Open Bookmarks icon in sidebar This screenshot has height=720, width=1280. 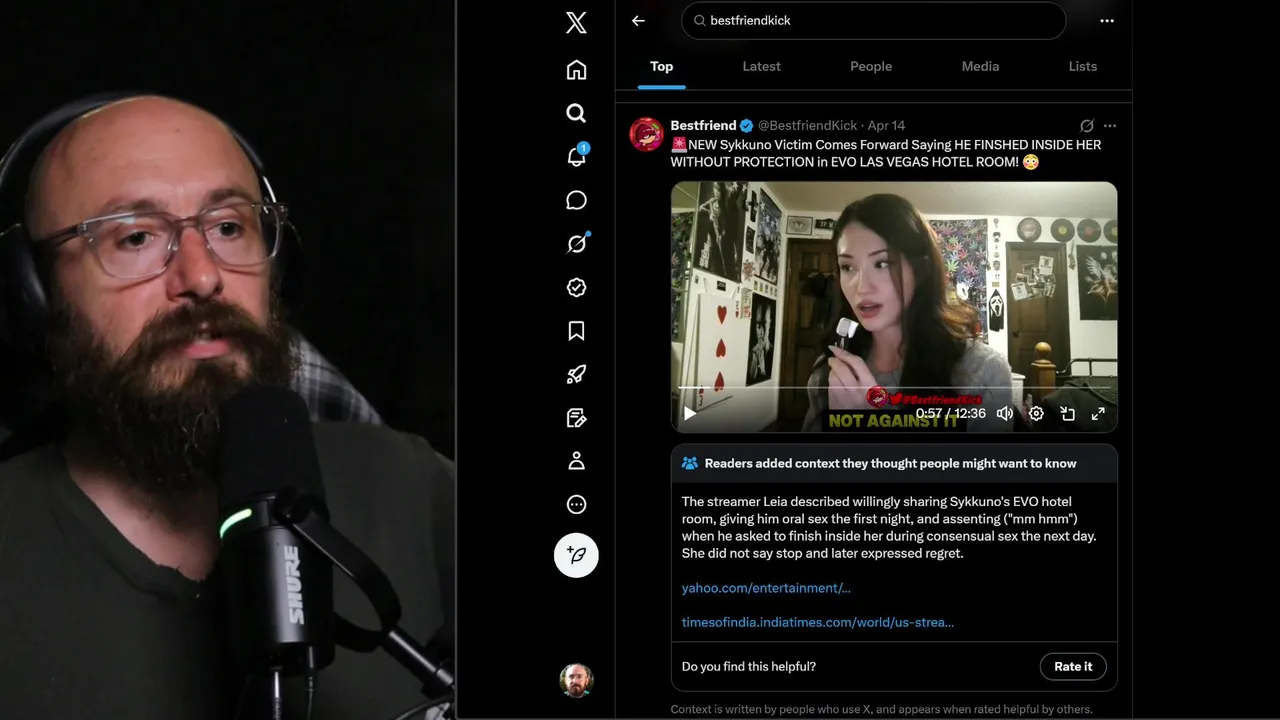click(576, 331)
